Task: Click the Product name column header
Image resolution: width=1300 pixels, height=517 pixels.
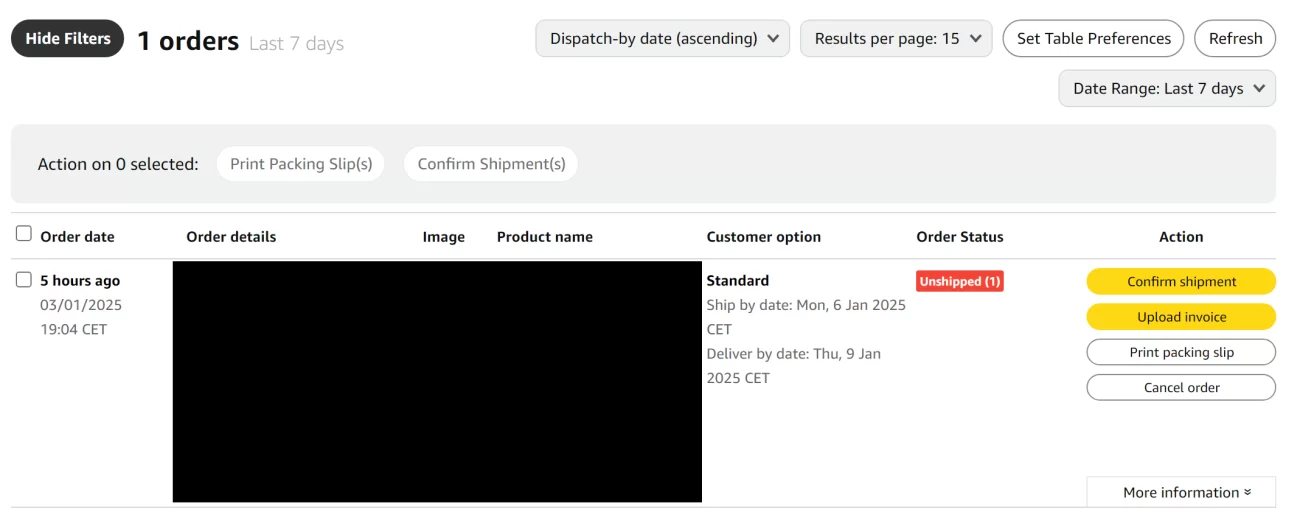Action: [544, 237]
